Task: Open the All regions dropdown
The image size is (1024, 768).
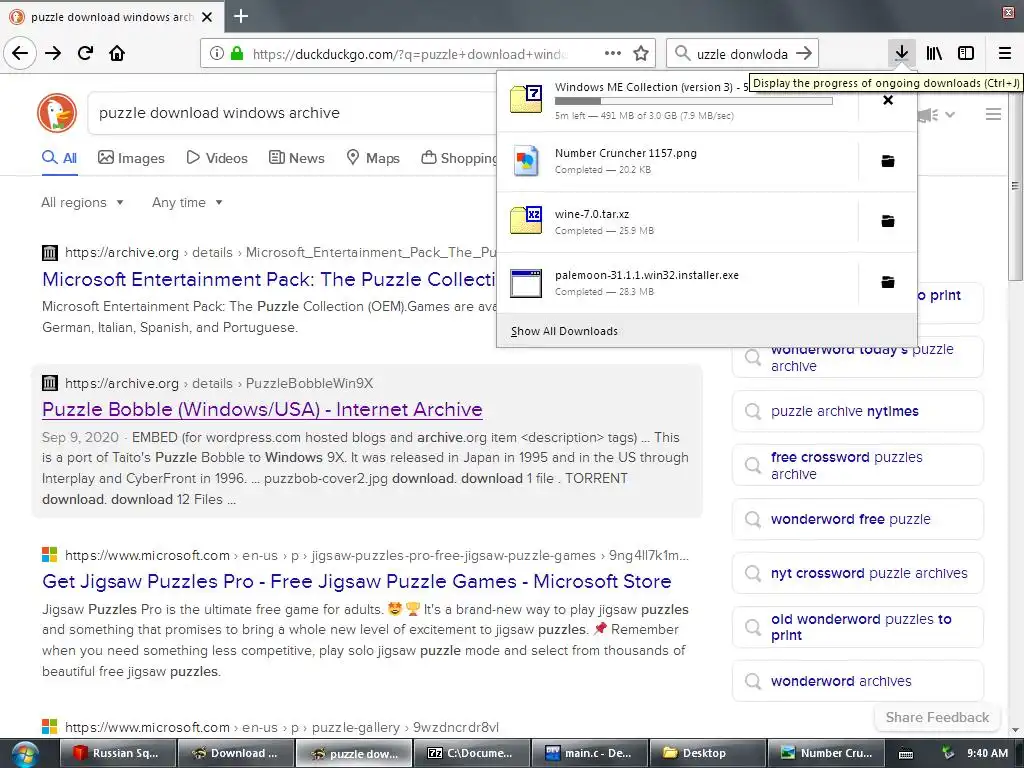Action: click(82, 202)
